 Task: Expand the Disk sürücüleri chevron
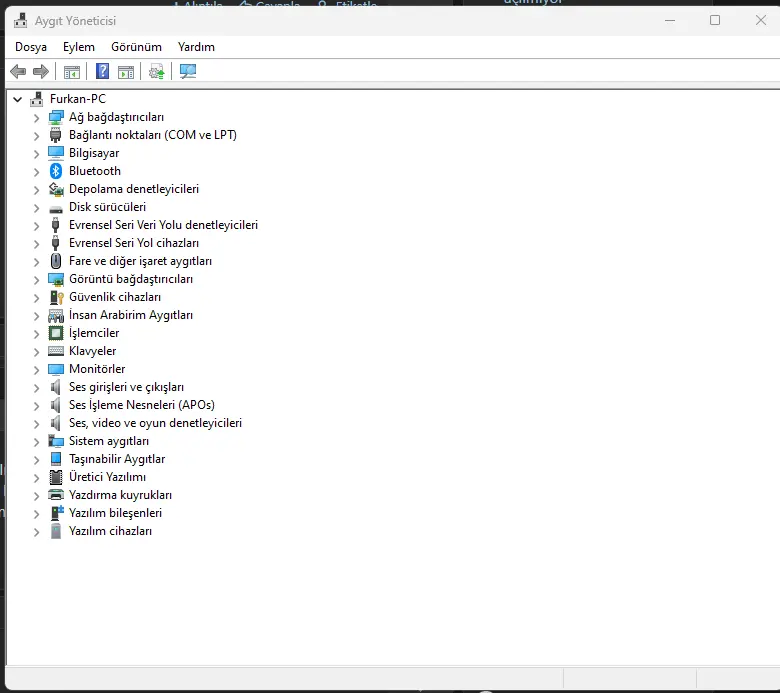36,208
